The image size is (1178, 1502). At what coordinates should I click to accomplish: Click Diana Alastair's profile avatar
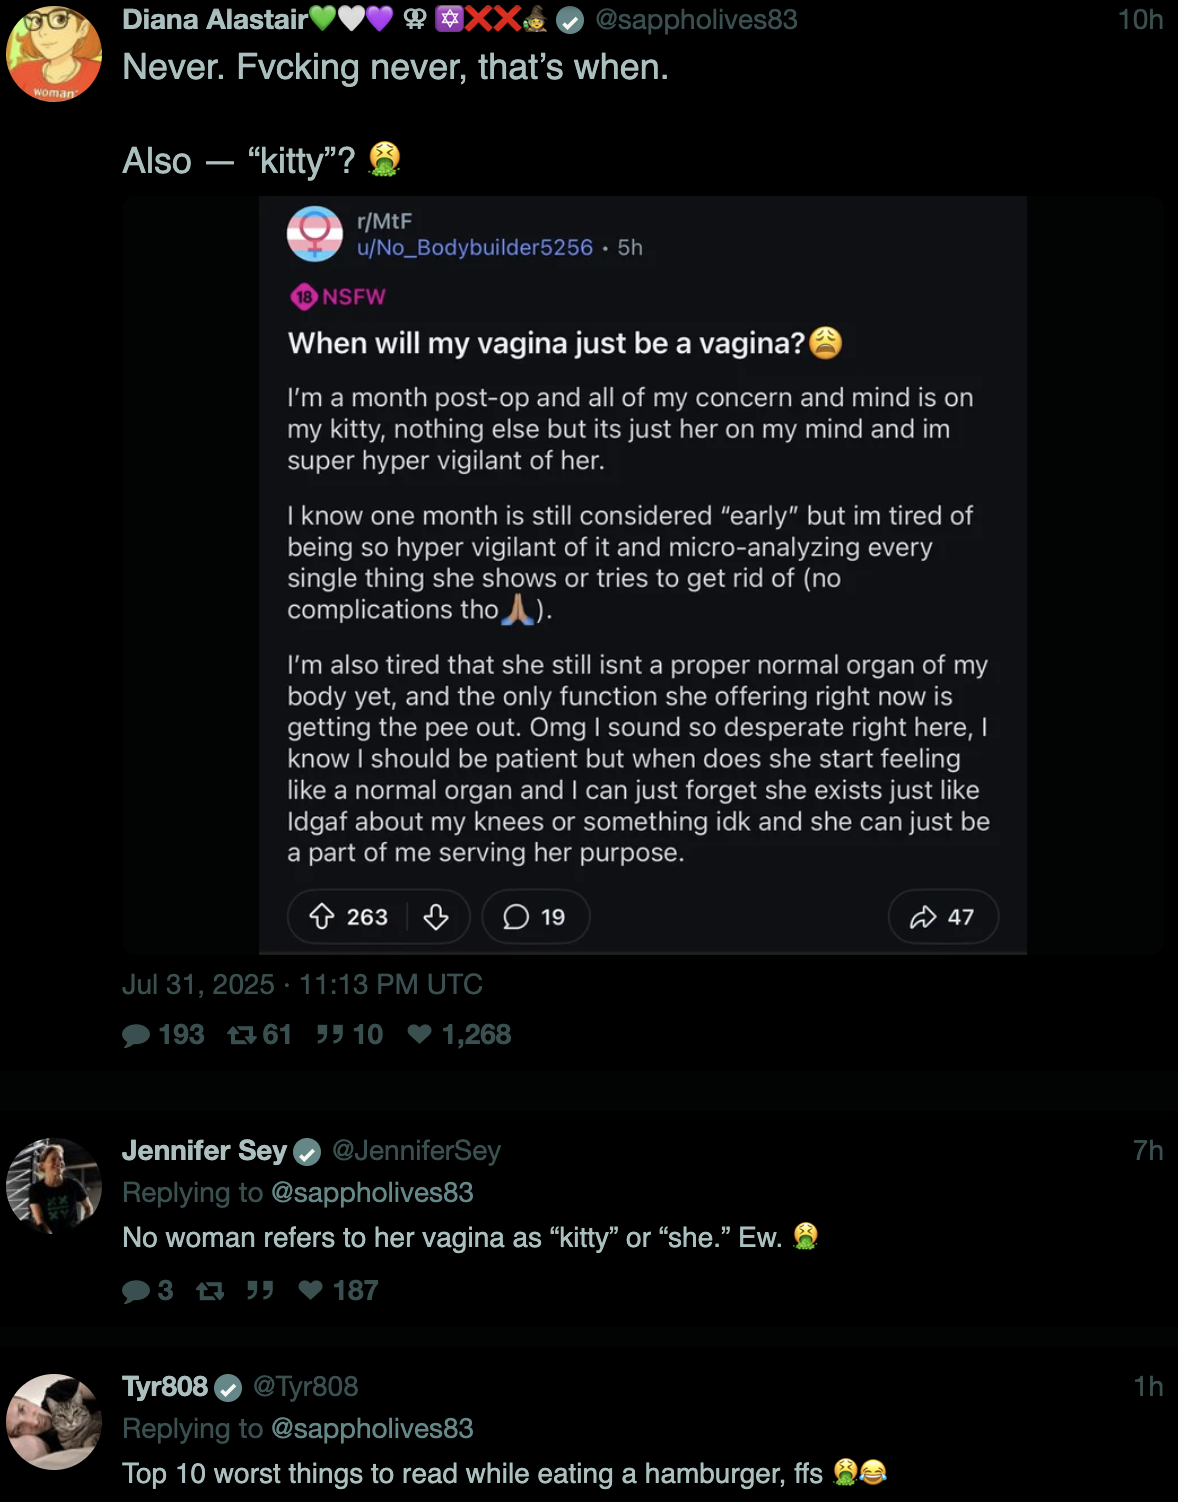point(54,54)
